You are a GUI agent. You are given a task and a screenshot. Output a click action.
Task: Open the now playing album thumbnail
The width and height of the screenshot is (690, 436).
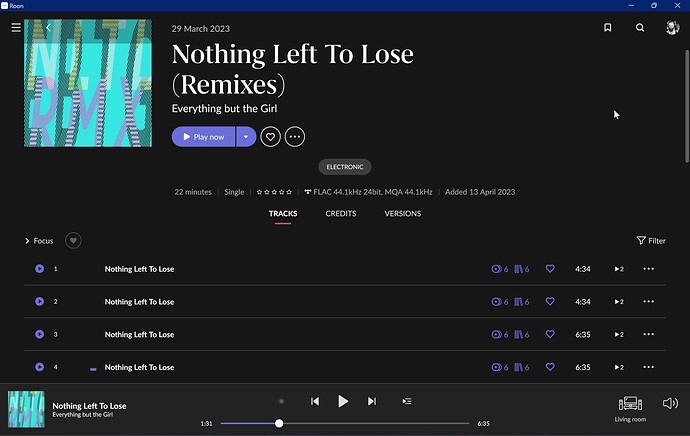tap(26, 409)
